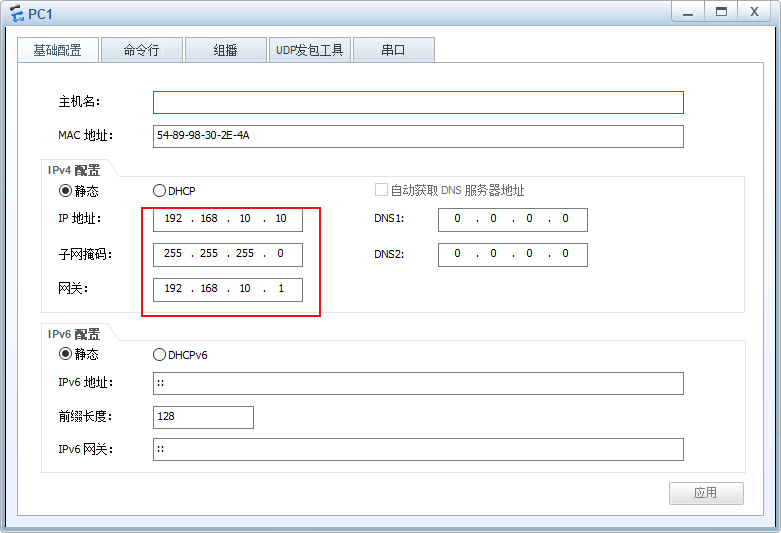This screenshot has height=533, width=781.
Task: Click the IPv6 地址 input field
Action: point(418,384)
